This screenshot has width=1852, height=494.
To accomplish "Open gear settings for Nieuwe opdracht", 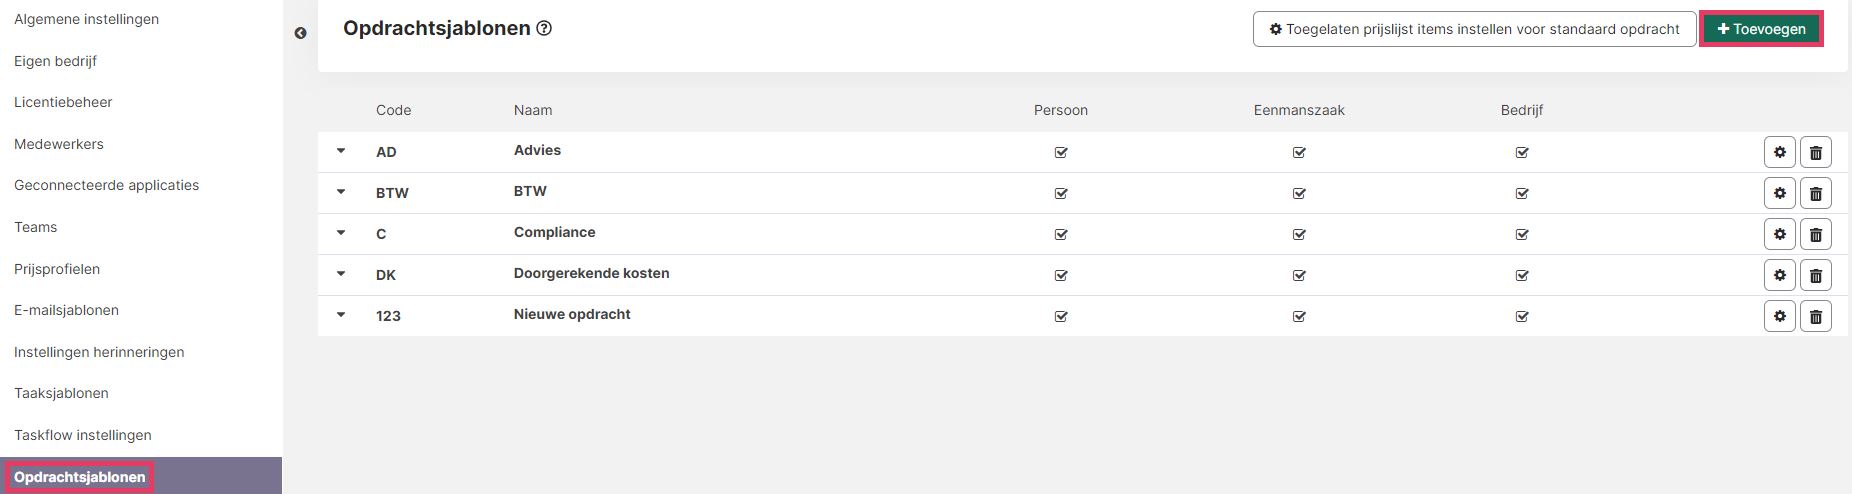I will pyautogui.click(x=1780, y=316).
